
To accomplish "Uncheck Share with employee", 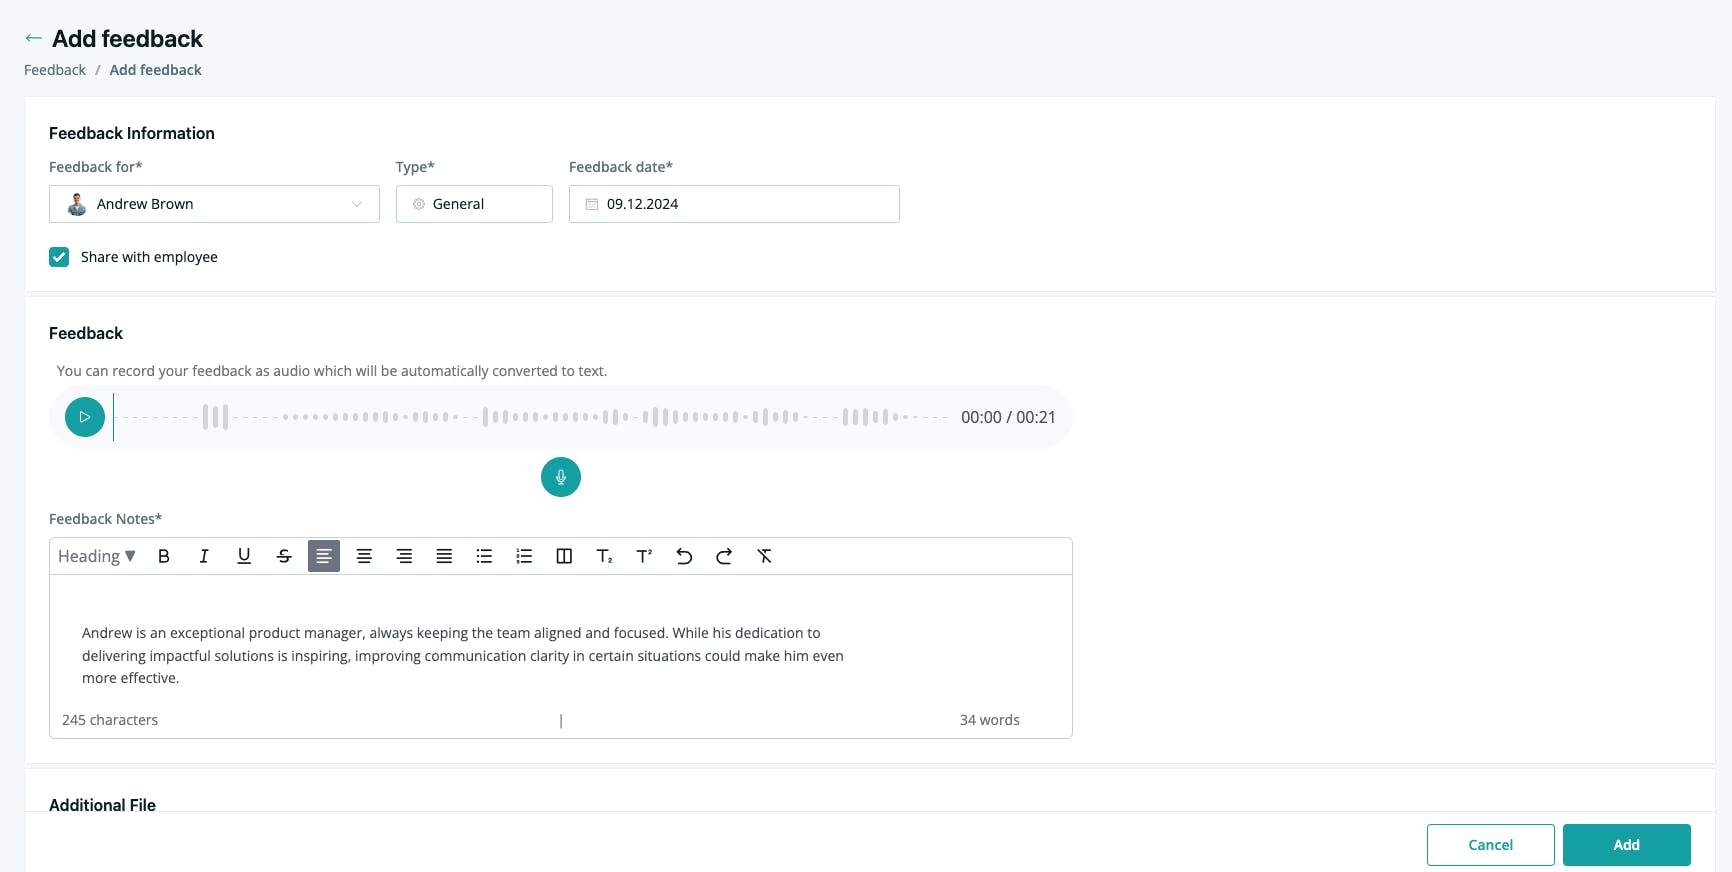I will tap(59, 257).
